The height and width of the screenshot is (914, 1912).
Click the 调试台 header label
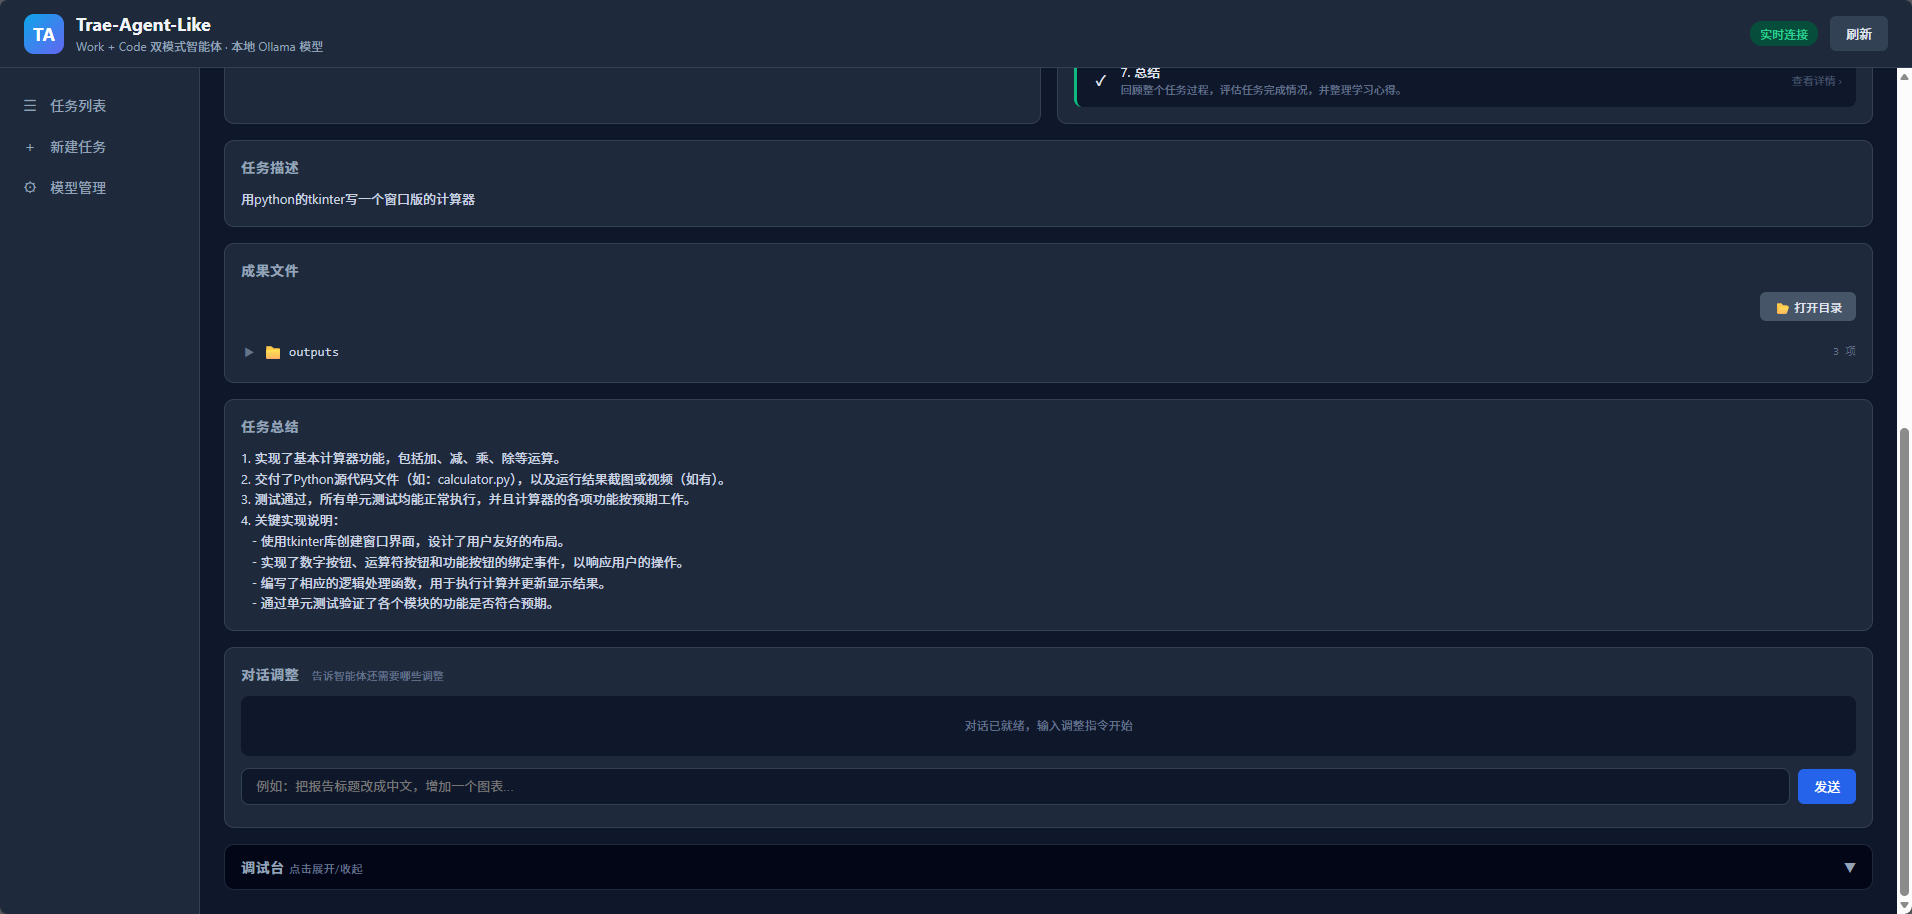pos(262,868)
